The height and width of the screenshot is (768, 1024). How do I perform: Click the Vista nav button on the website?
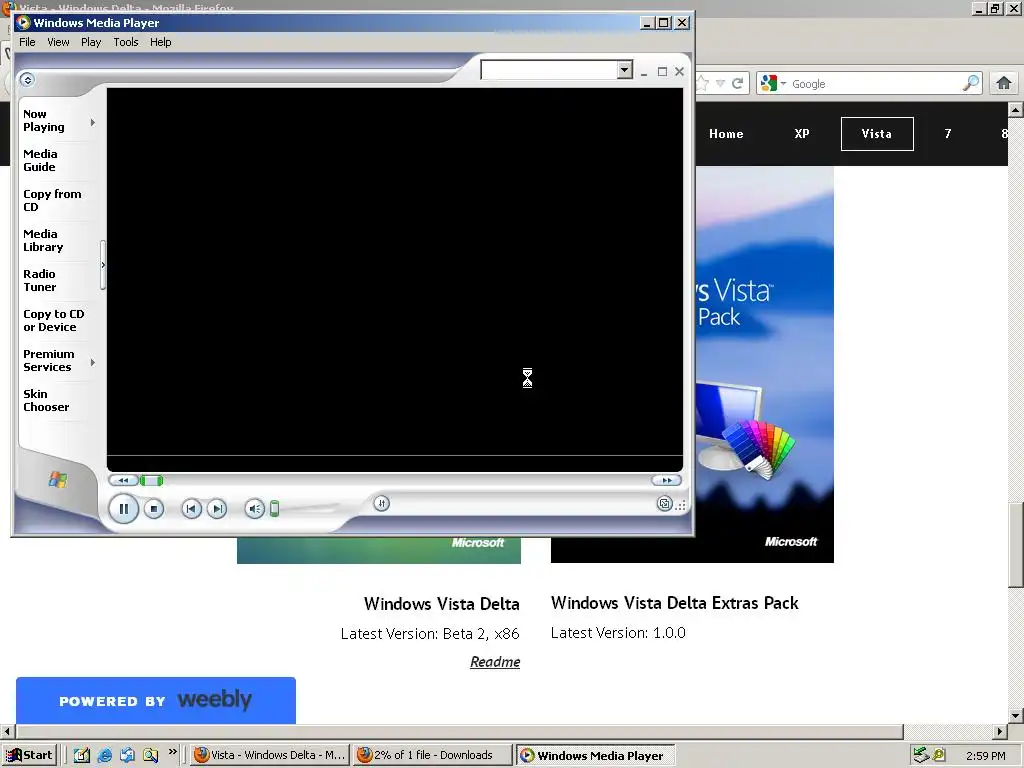(x=877, y=134)
